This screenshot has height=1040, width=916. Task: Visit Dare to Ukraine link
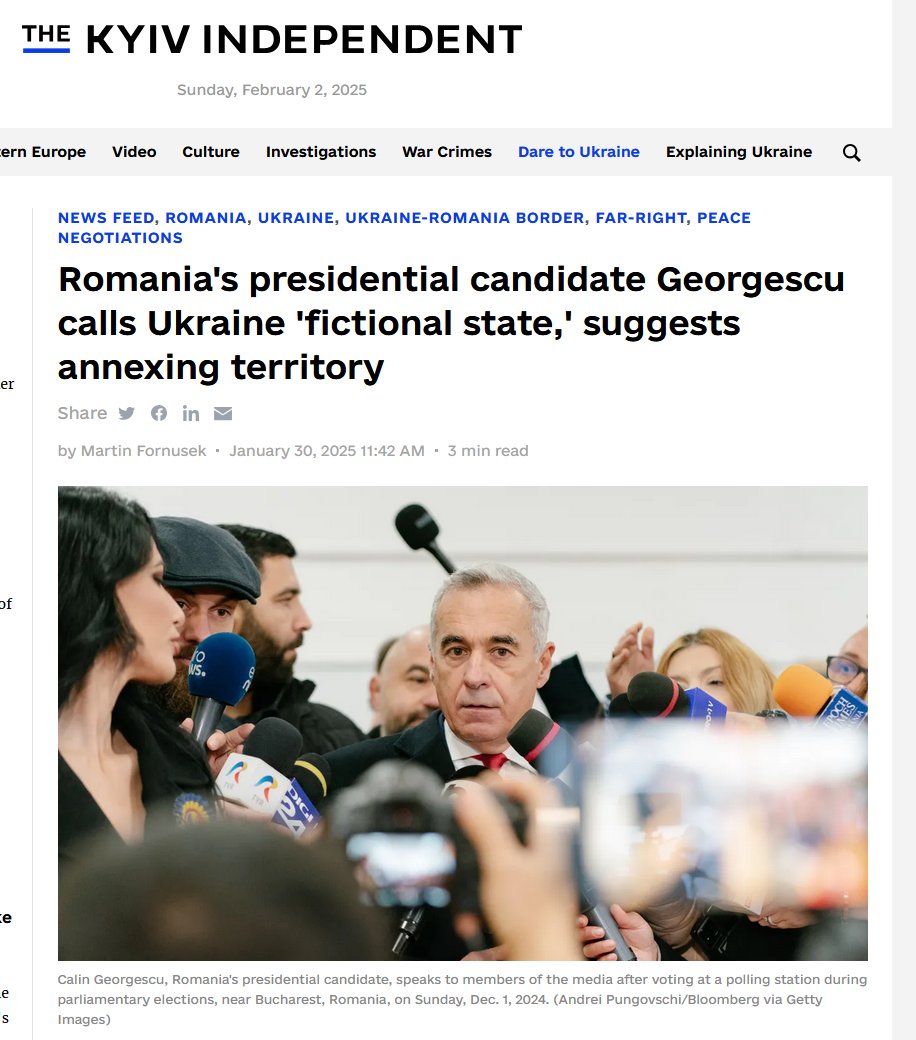(579, 152)
